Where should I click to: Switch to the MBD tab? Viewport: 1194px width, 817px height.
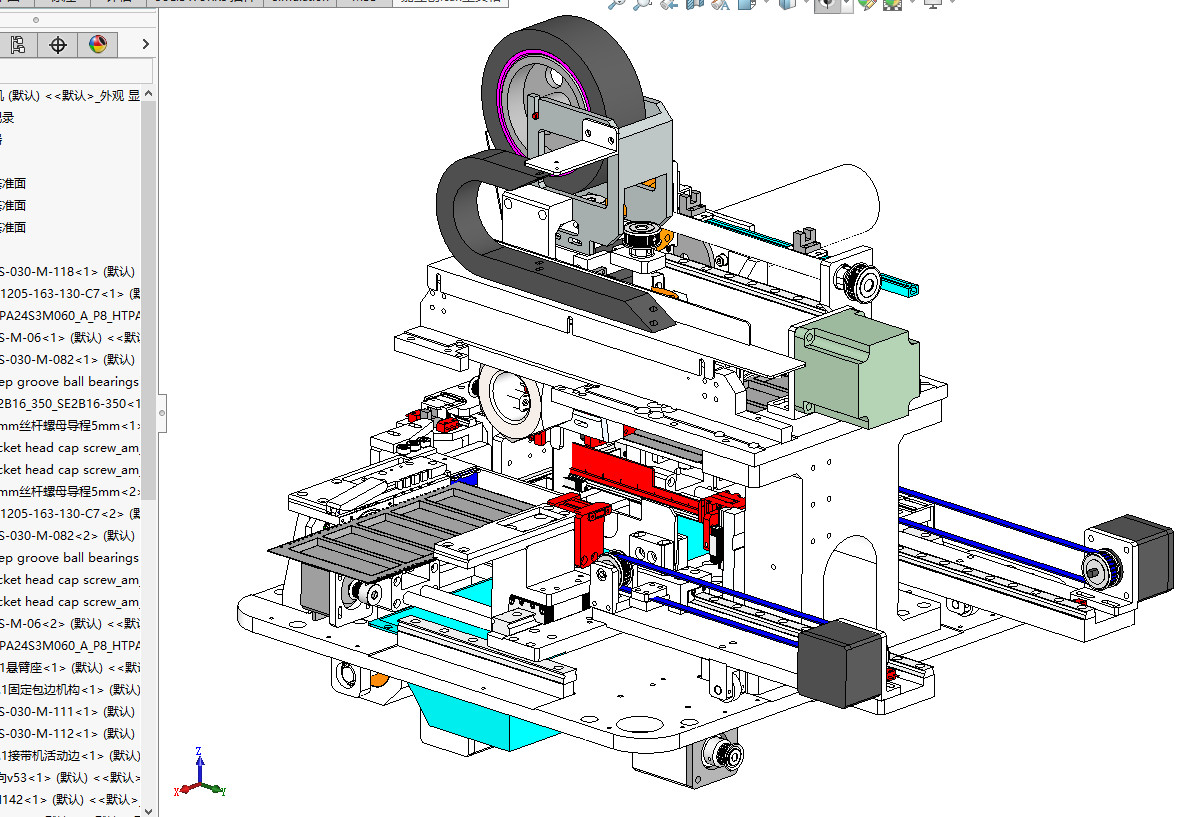(364, 2)
